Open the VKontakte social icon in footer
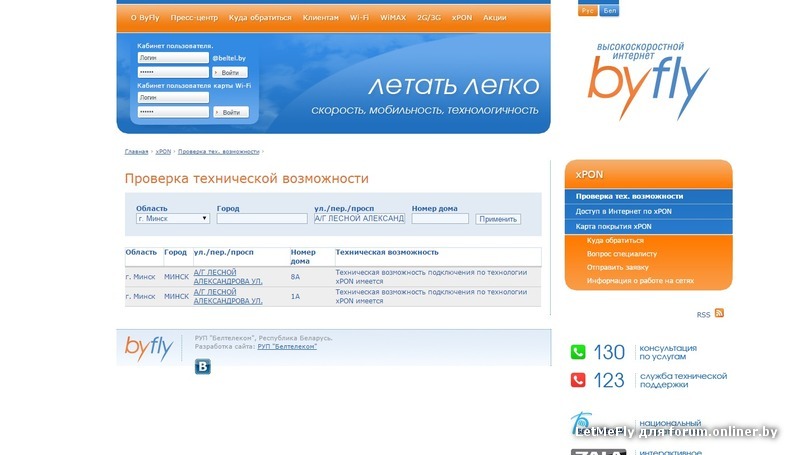 [203, 366]
